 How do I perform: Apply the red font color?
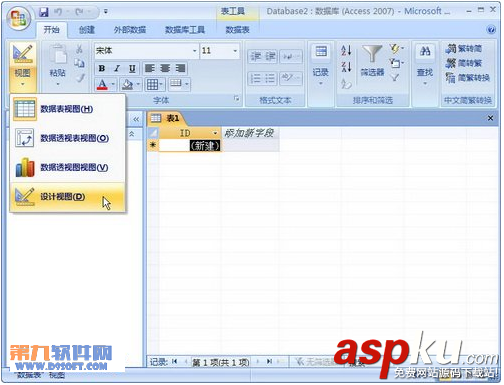pyautogui.click(x=102, y=85)
